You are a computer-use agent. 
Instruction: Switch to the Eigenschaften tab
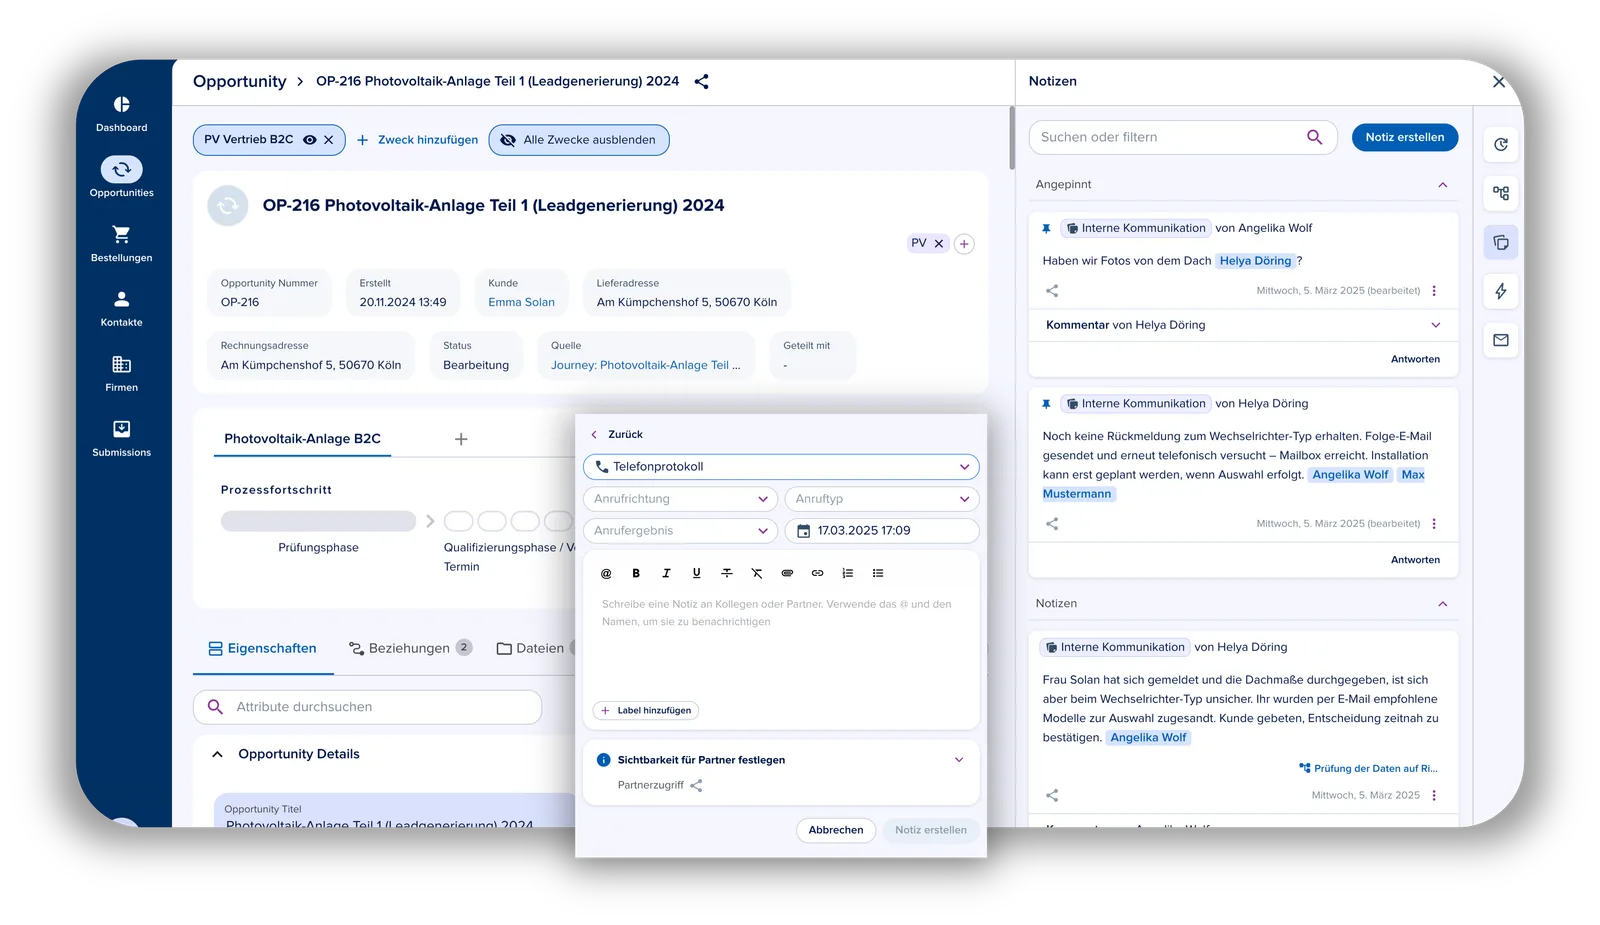click(262, 648)
